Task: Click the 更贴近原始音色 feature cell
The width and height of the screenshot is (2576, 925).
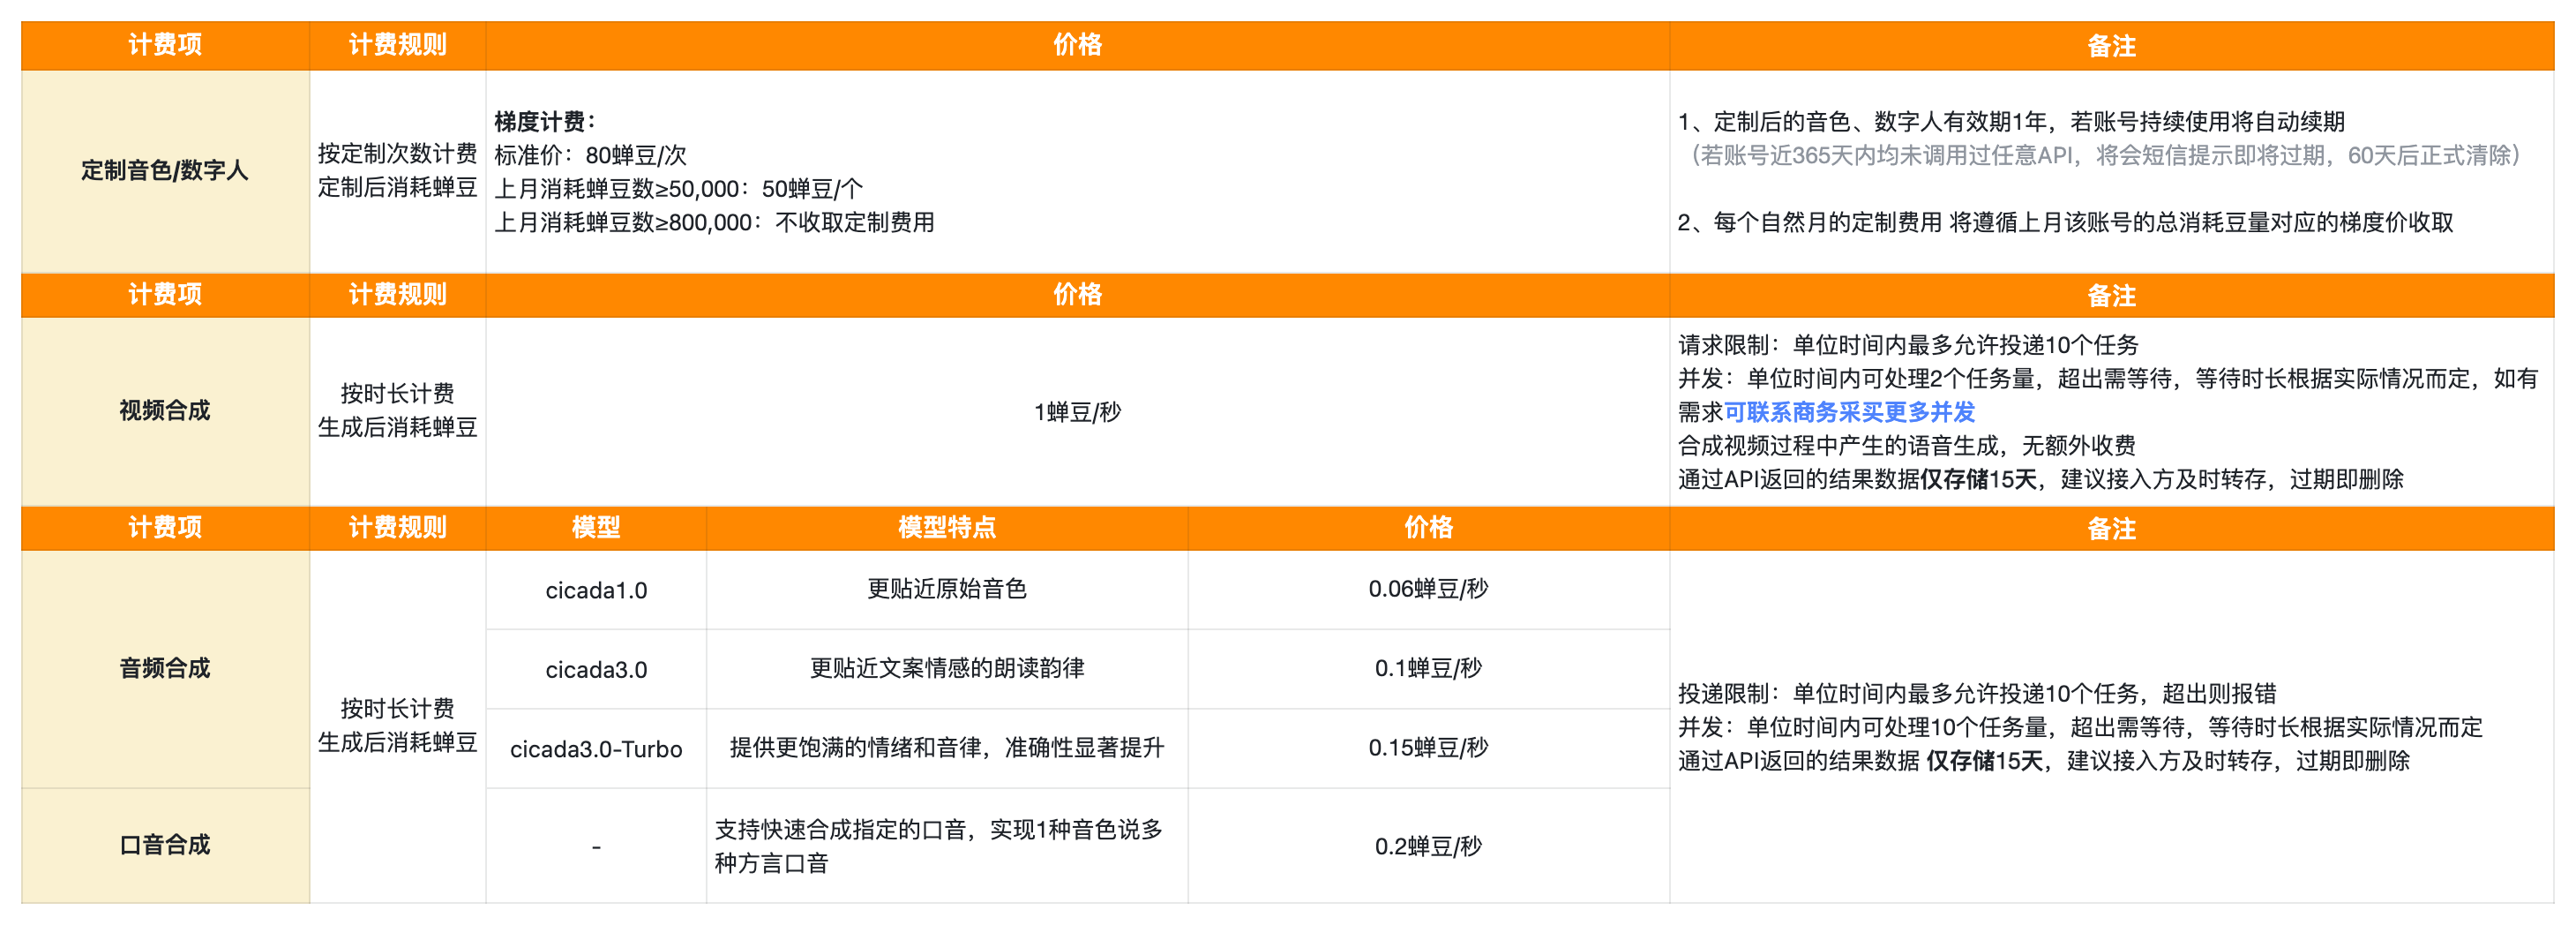Action: click(x=946, y=589)
